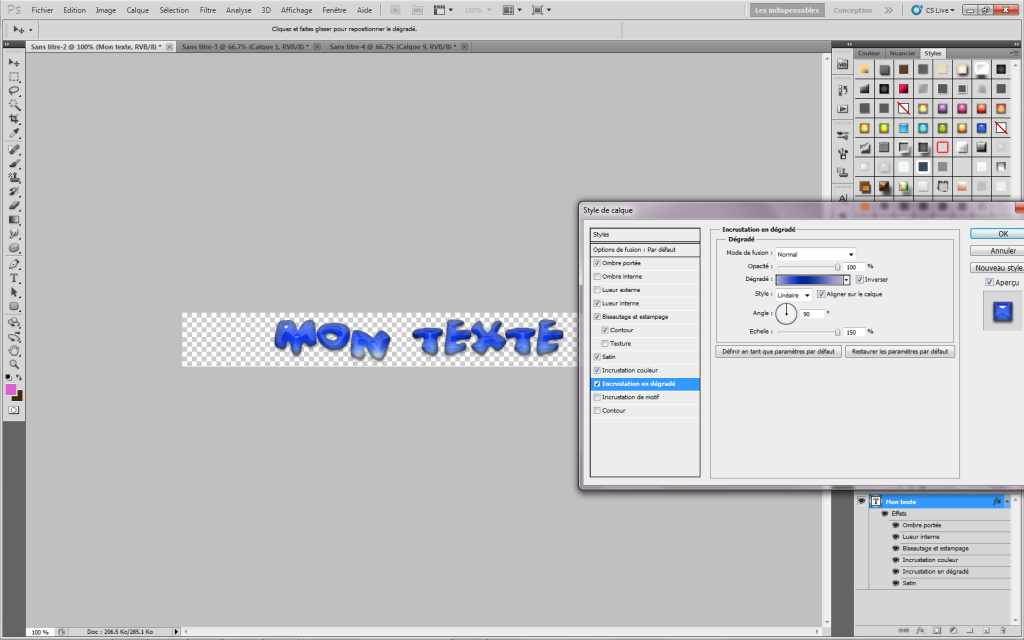
Task: Enable the Ombre interne checkbox
Action: coord(597,276)
